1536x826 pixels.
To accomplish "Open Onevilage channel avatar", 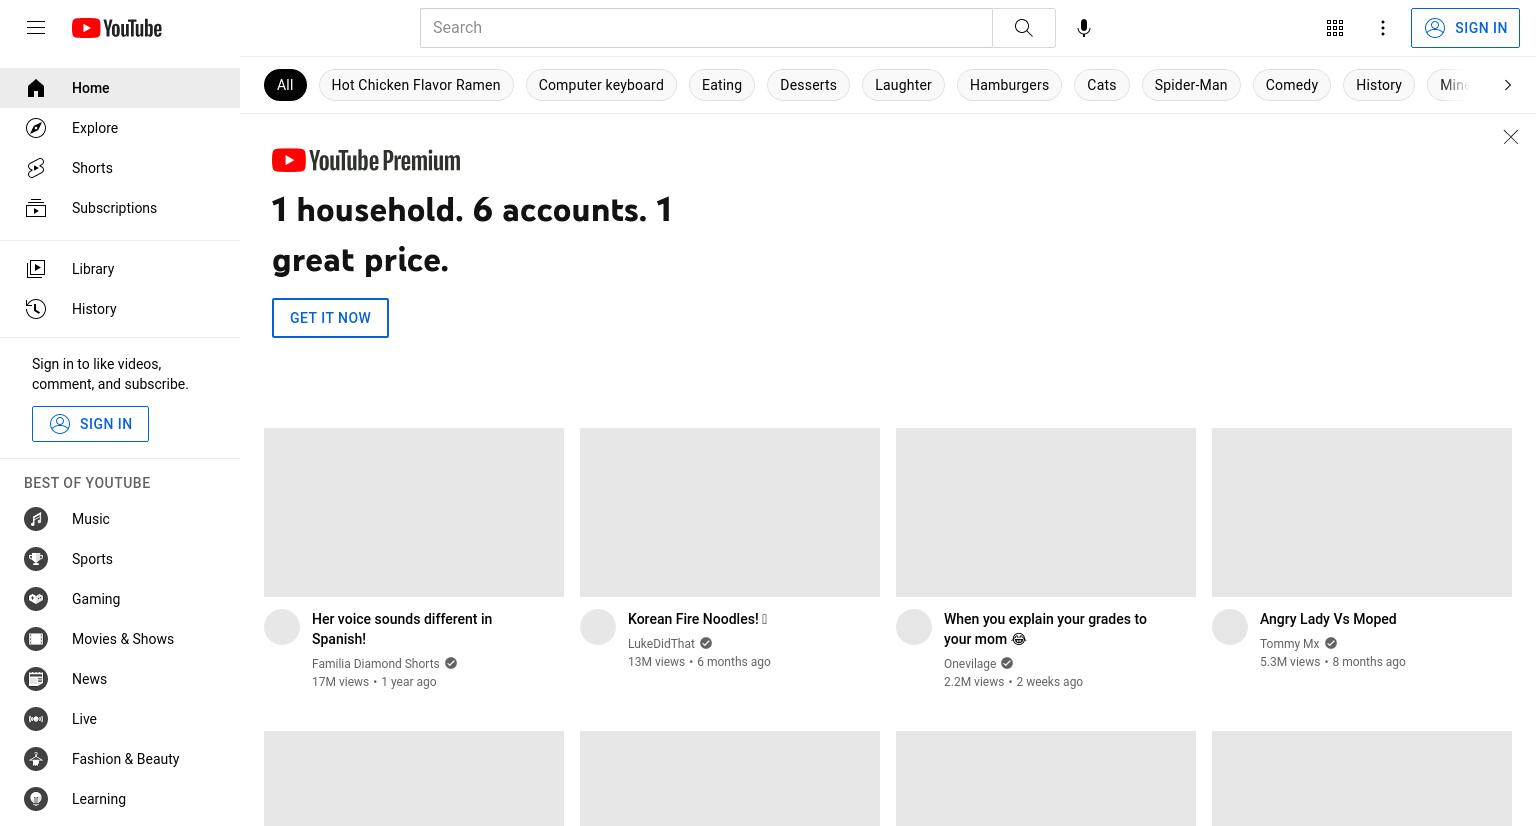I will tap(914, 627).
